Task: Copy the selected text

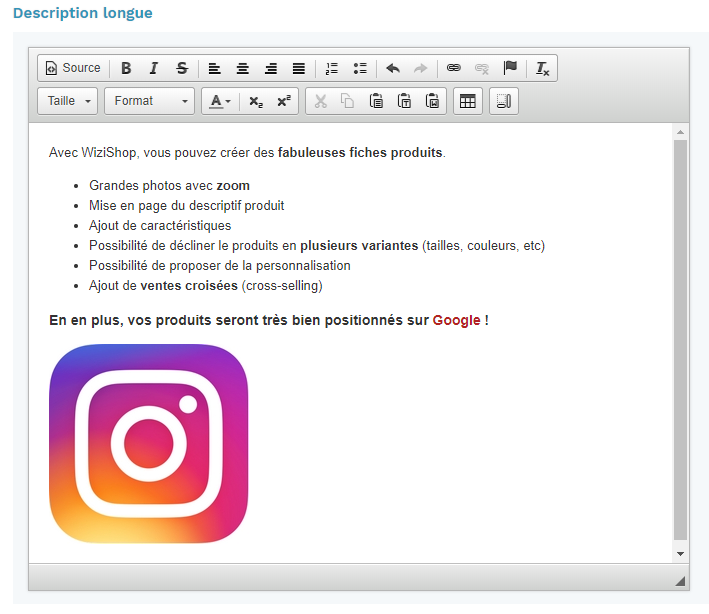Action: tap(348, 101)
